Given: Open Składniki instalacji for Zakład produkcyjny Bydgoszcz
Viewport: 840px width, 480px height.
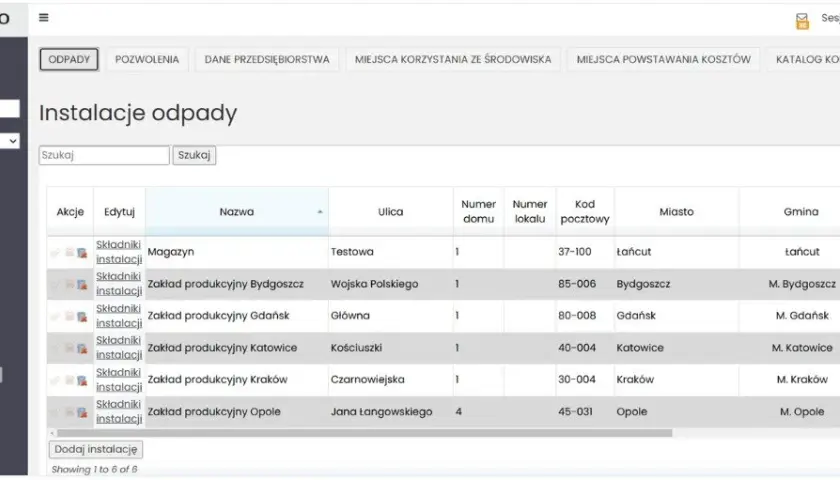Looking at the screenshot, I should (119, 283).
